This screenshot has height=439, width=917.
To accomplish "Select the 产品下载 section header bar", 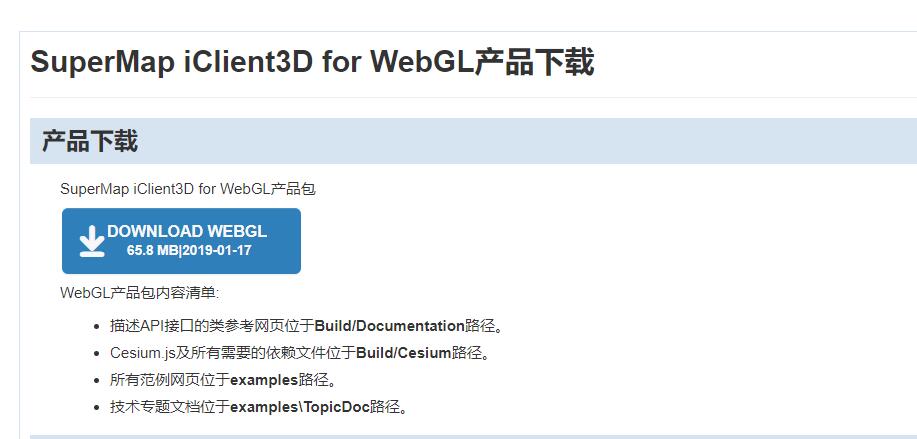I will tap(473, 141).
